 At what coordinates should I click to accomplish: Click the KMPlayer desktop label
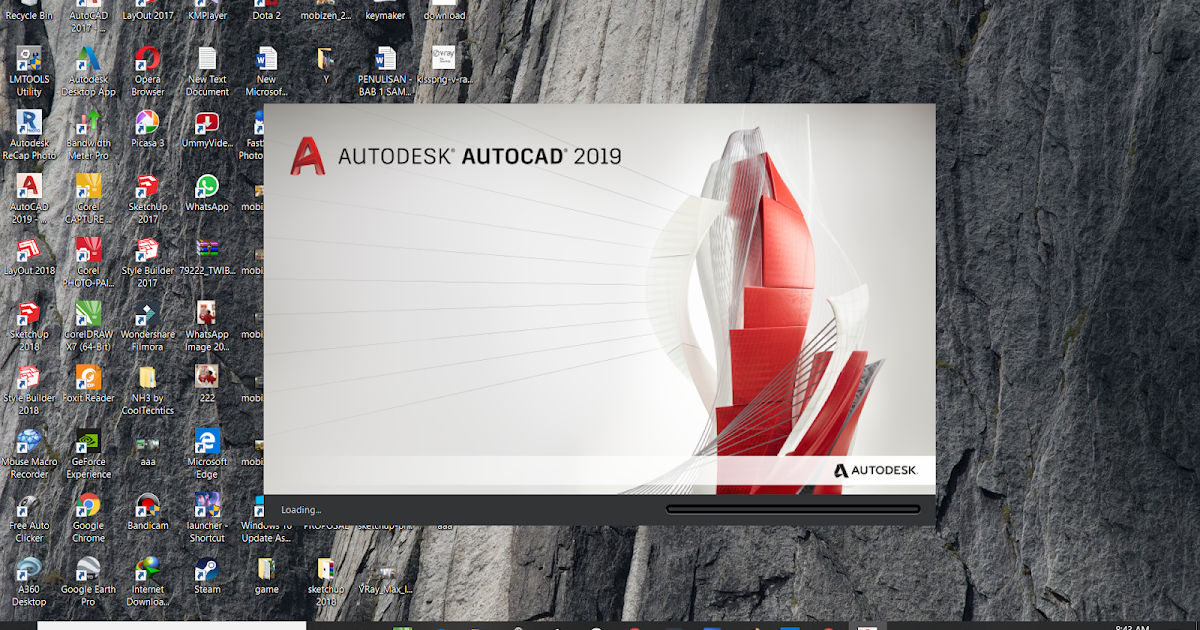[207, 16]
